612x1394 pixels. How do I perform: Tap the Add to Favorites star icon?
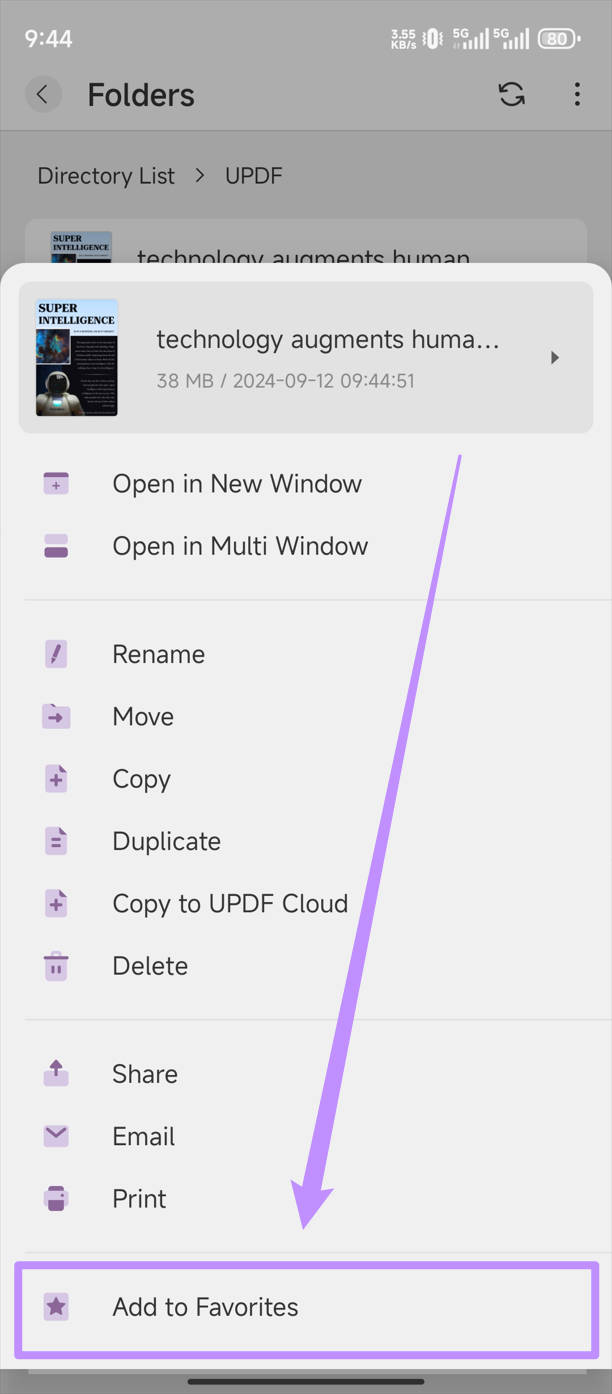point(56,1306)
